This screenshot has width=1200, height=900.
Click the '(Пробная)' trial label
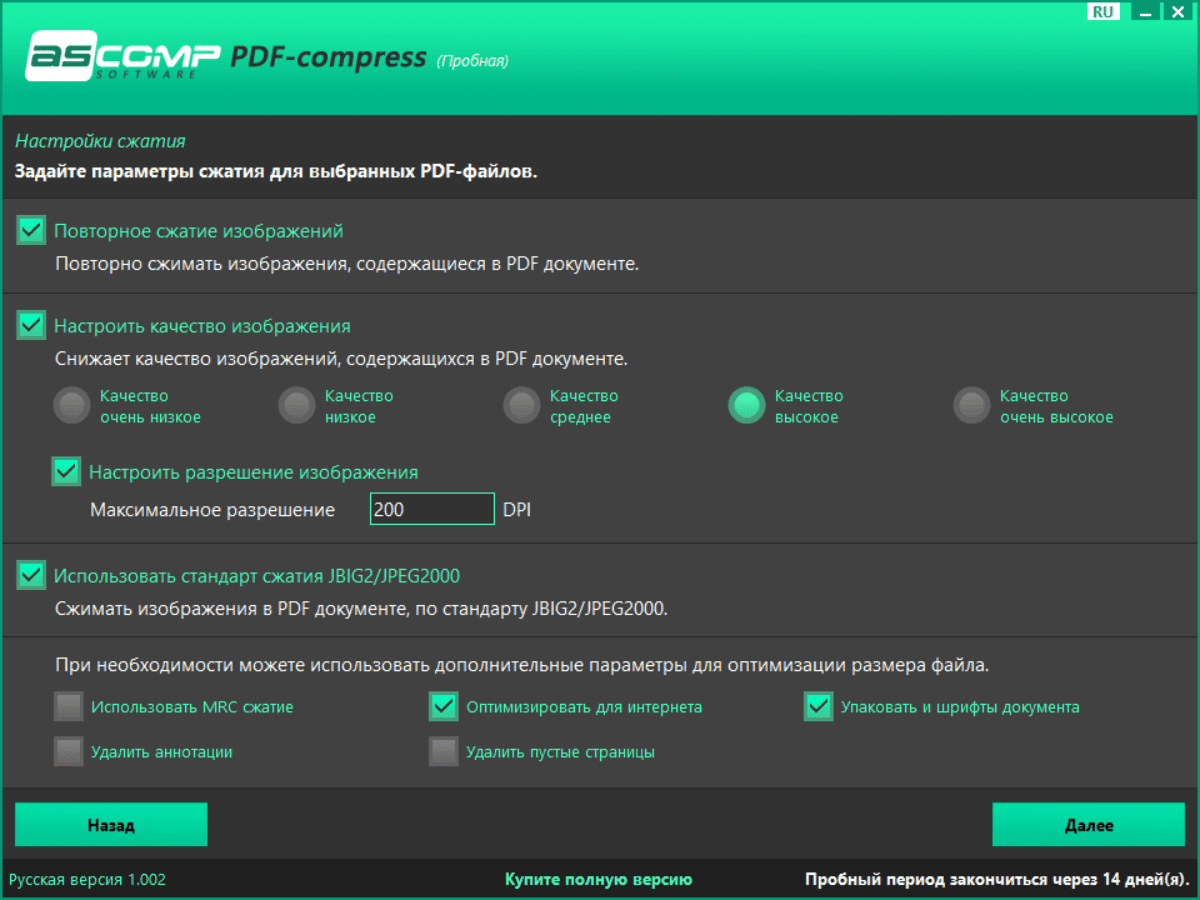click(x=472, y=61)
